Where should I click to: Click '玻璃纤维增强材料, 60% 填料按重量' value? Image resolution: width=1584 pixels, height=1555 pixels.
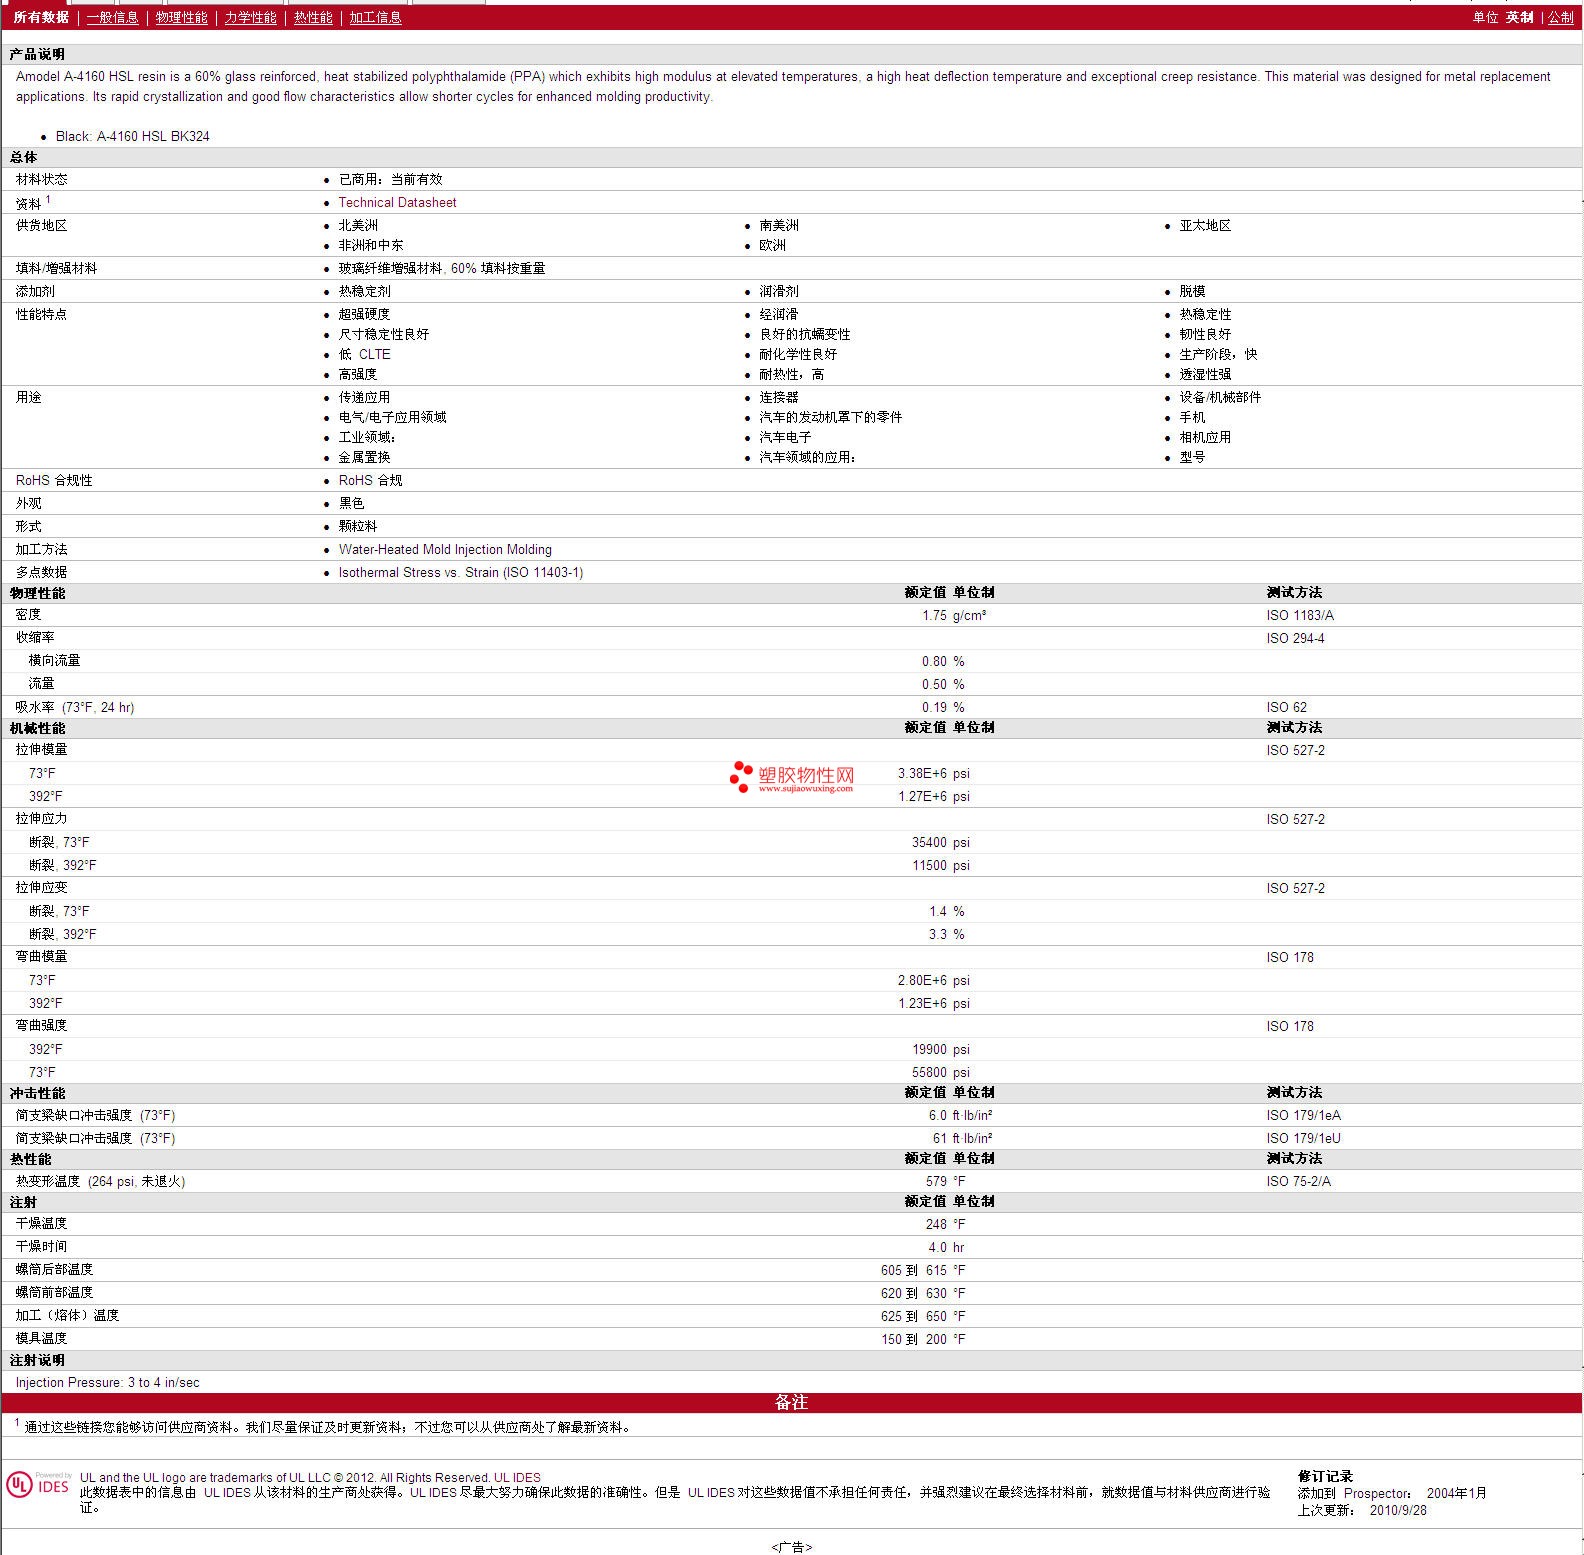tap(441, 268)
